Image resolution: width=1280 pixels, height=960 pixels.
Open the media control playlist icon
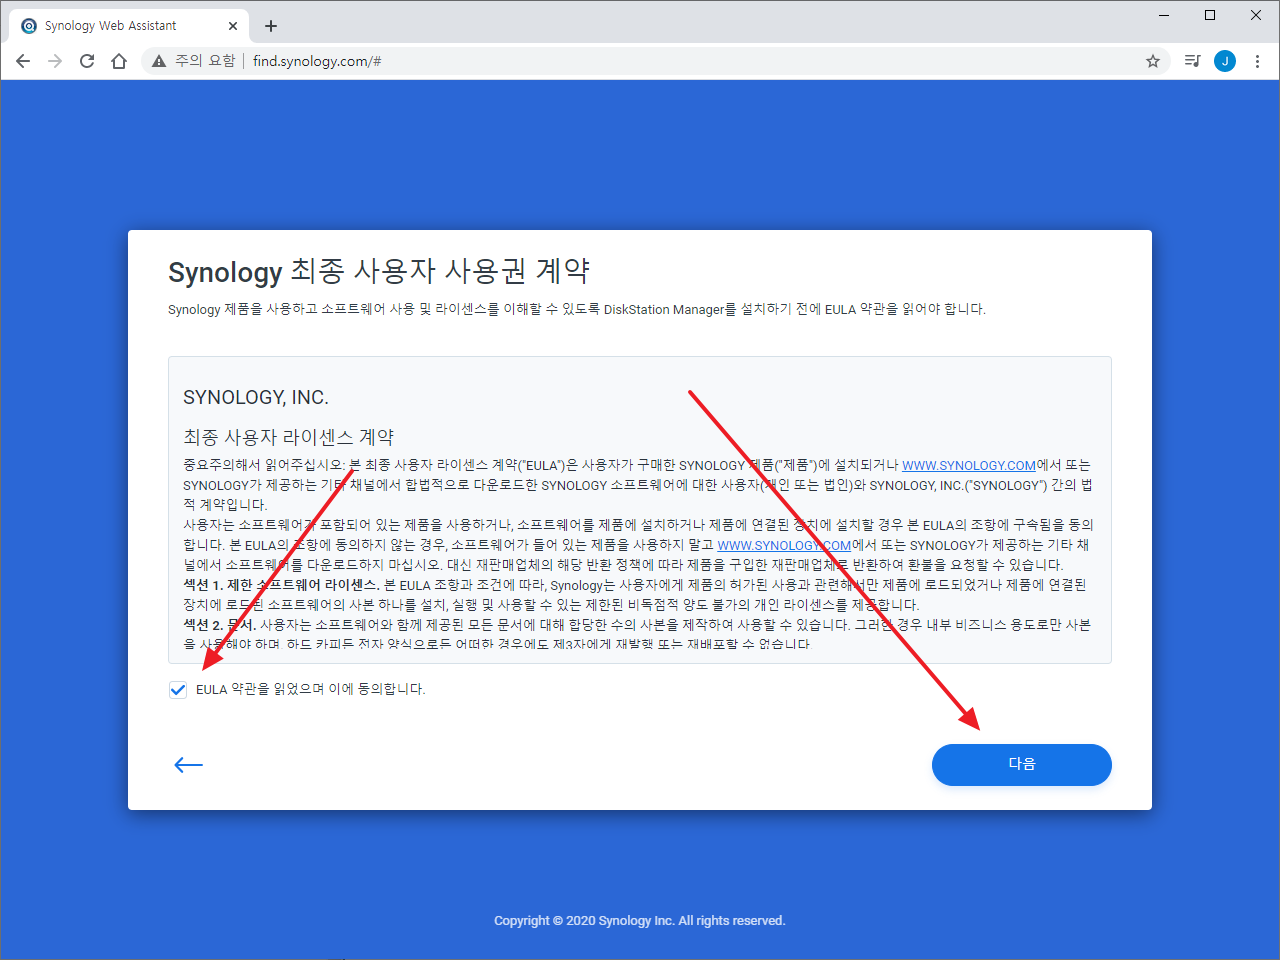1192,61
